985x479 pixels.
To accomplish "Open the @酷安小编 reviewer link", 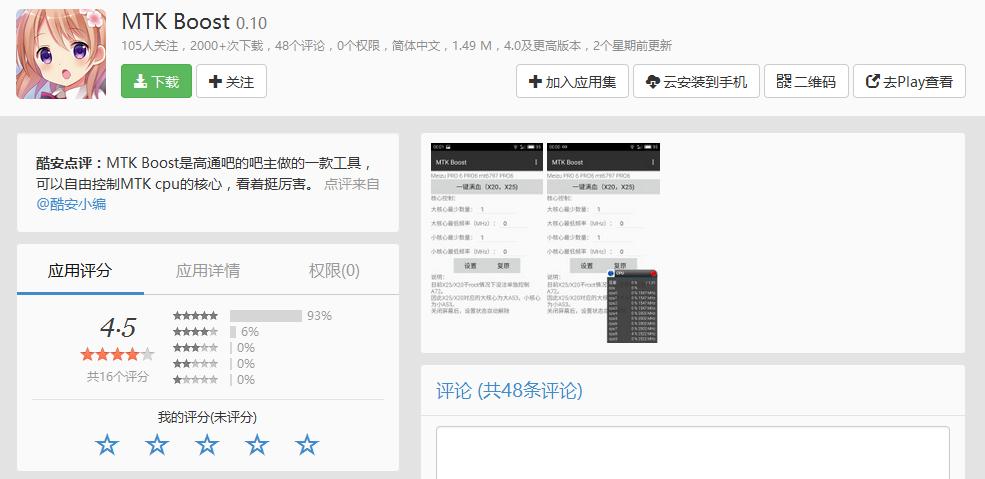I will 72,204.
